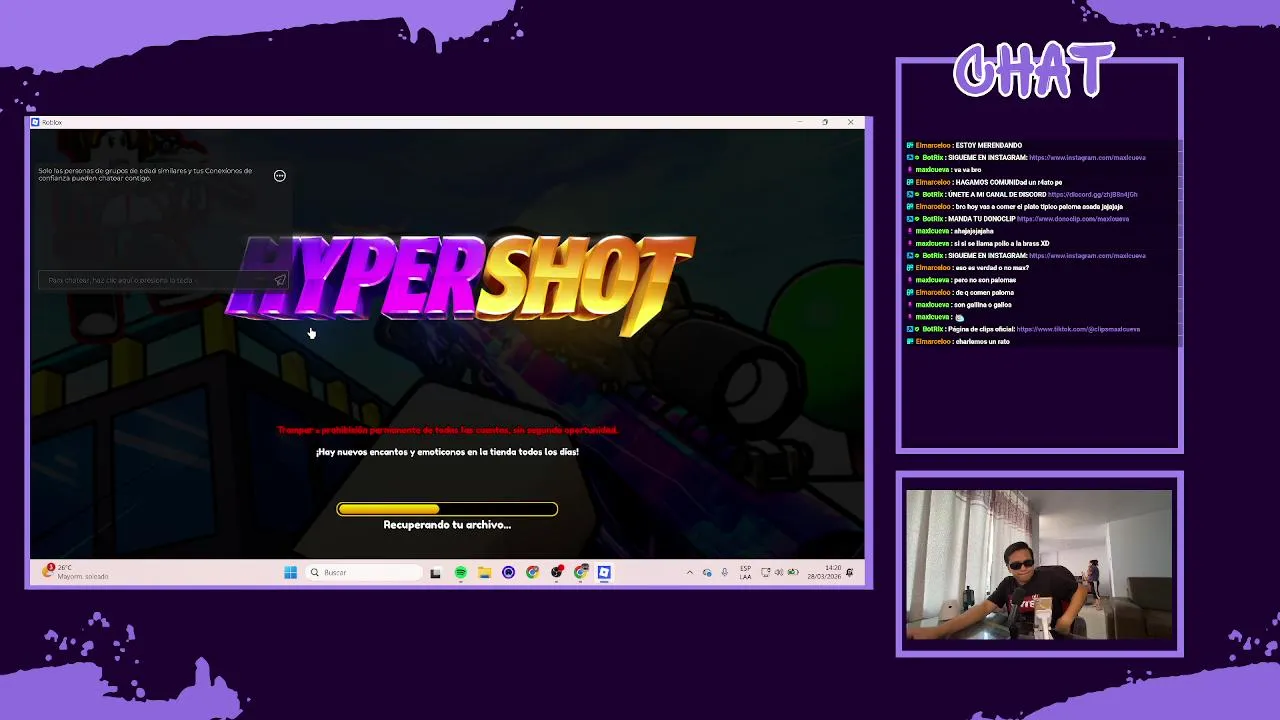Click 'HAGAMOS COMUNIDad un r4ato pe' message

(1008, 182)
